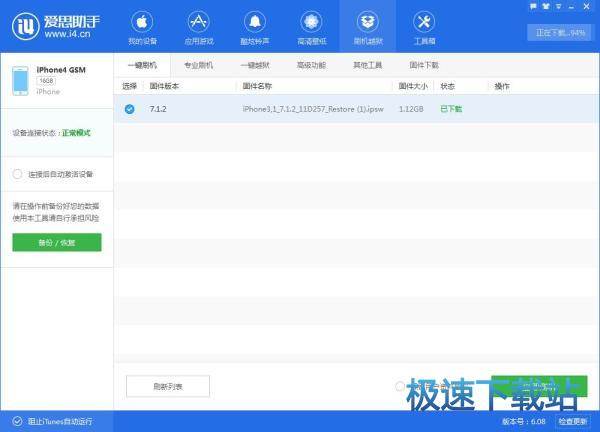Open the 刷机越狱 flash/jailbreak box icon
The width and height of the screenshot is (600, 432).
coord(368,22)
